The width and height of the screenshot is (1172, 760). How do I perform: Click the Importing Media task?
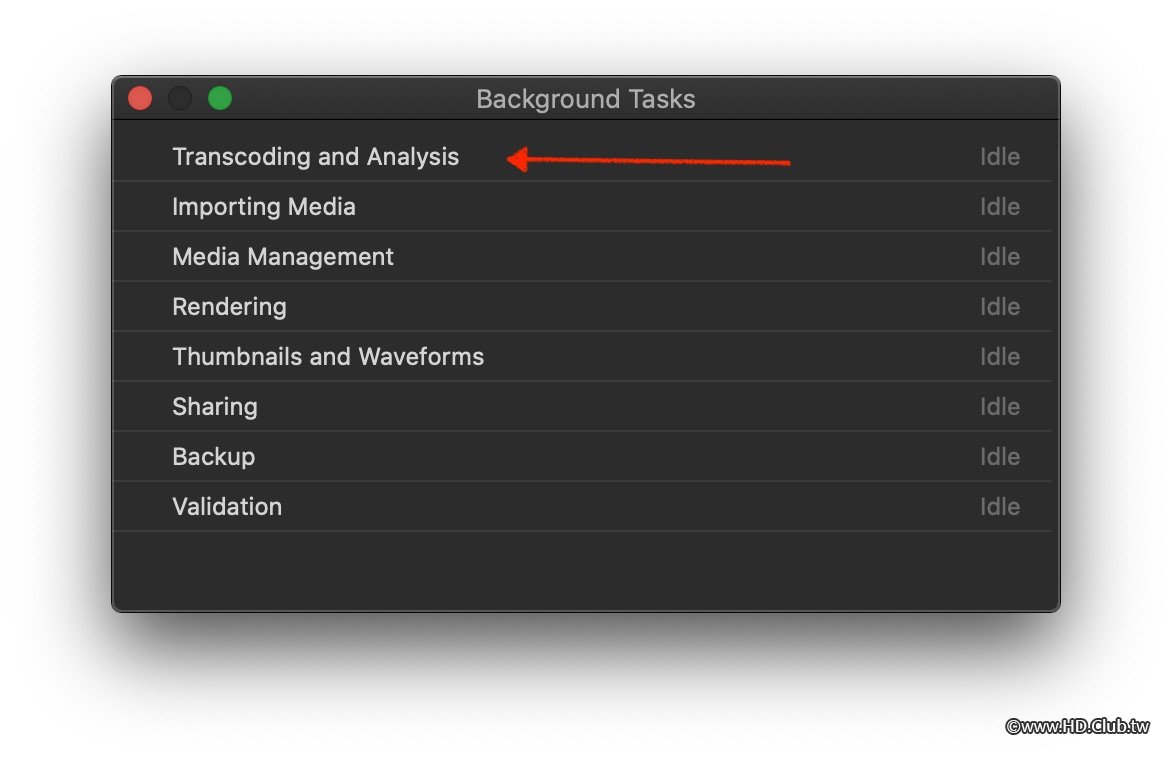(264, 207)
